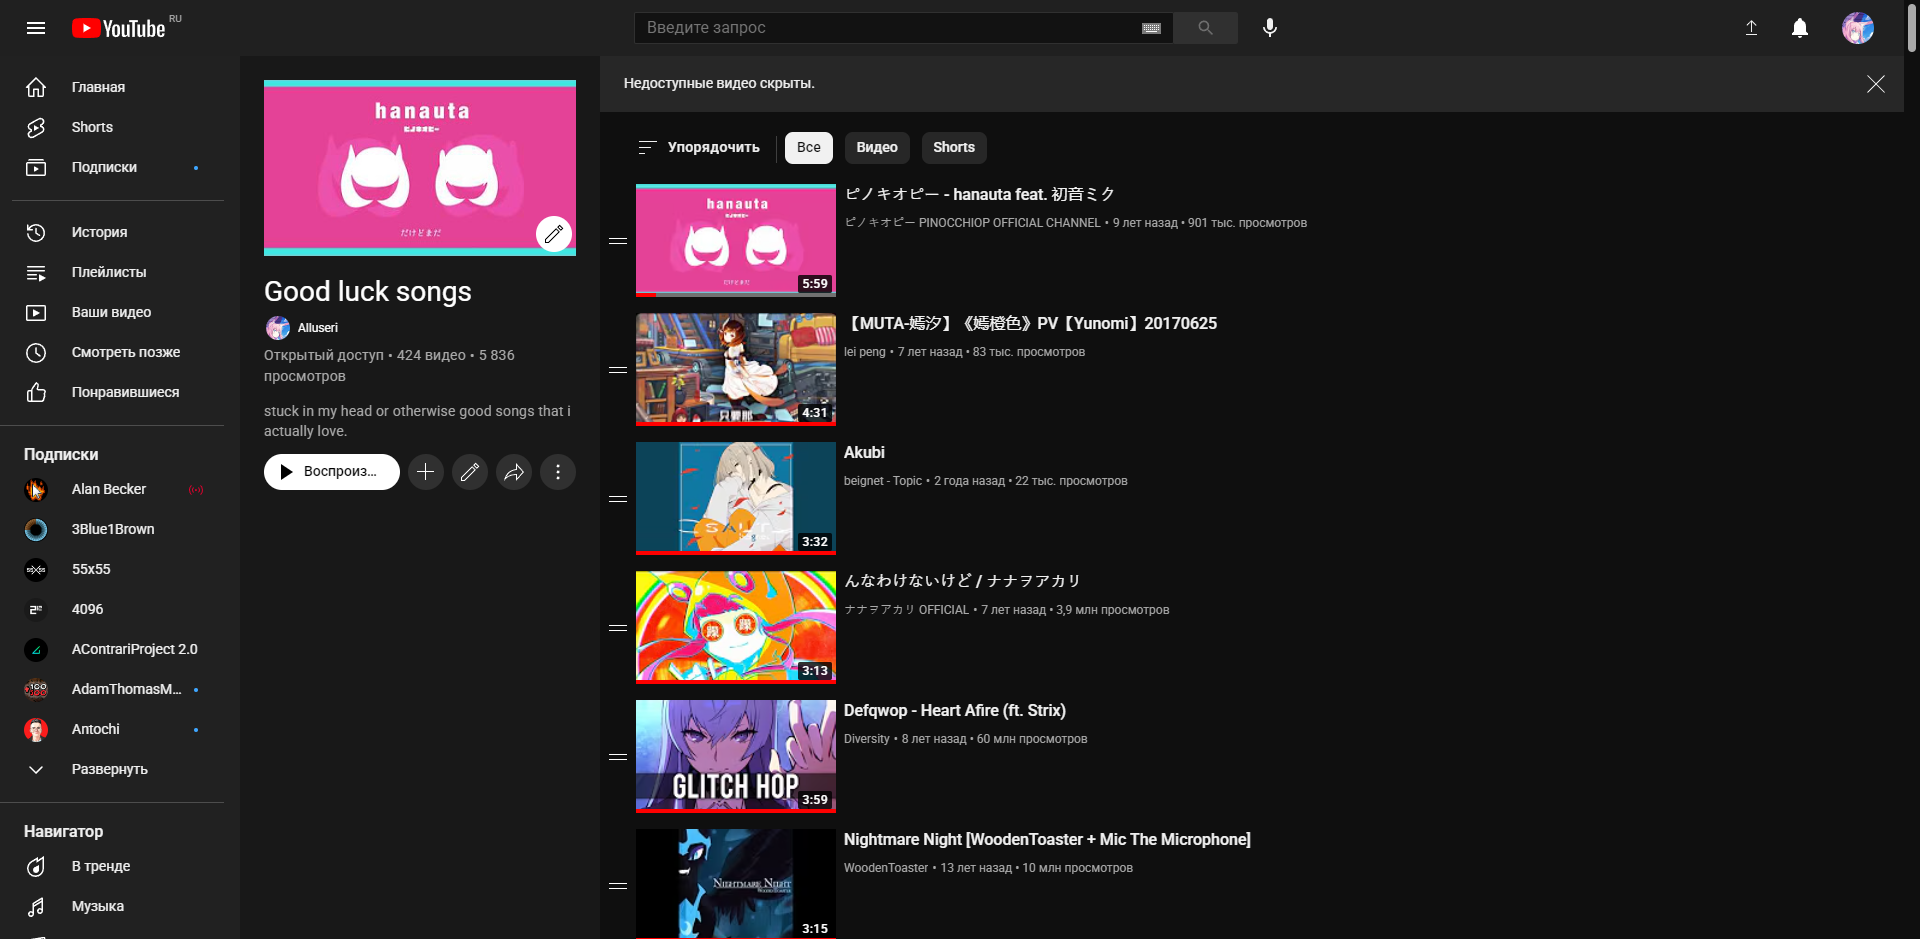Open the large playlist cover thumbnail

click(x=420, y=168)
